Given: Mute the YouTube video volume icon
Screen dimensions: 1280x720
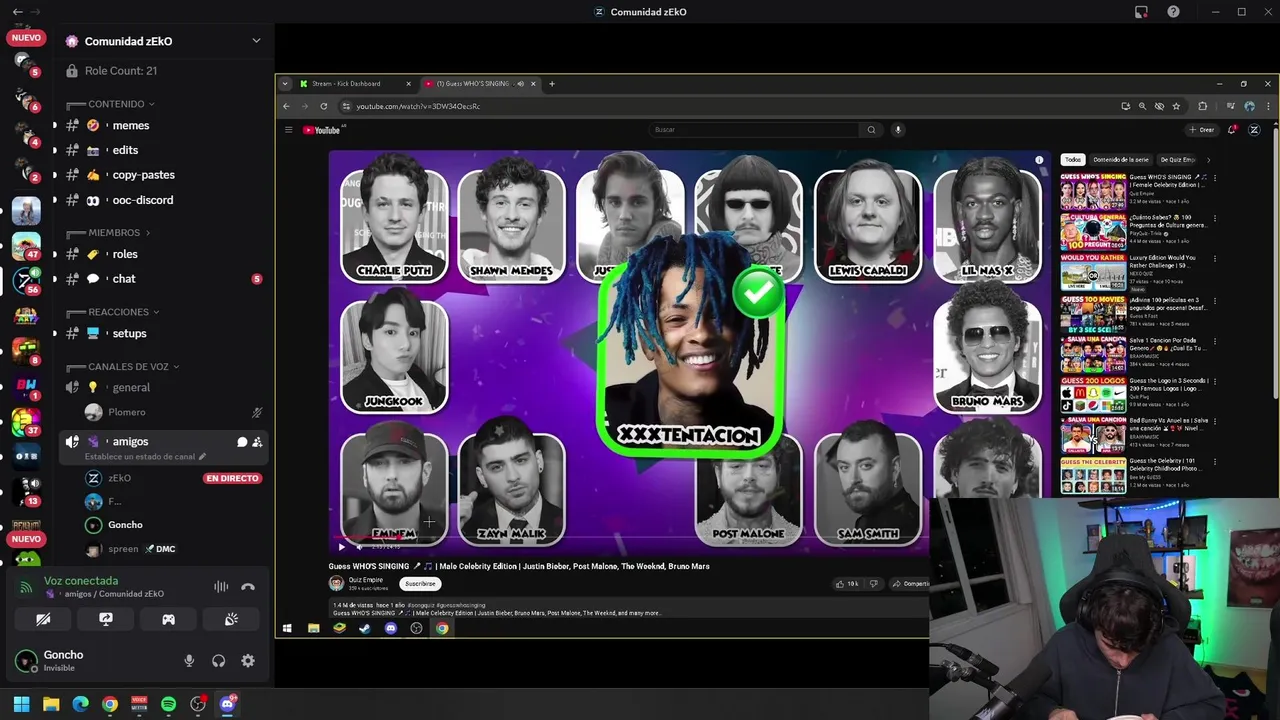Looking at the screenshot, I should point(360,547).
